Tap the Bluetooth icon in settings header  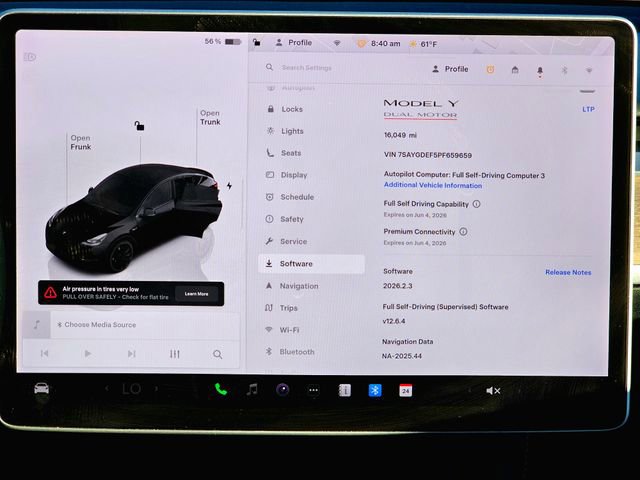click(564, 70)
